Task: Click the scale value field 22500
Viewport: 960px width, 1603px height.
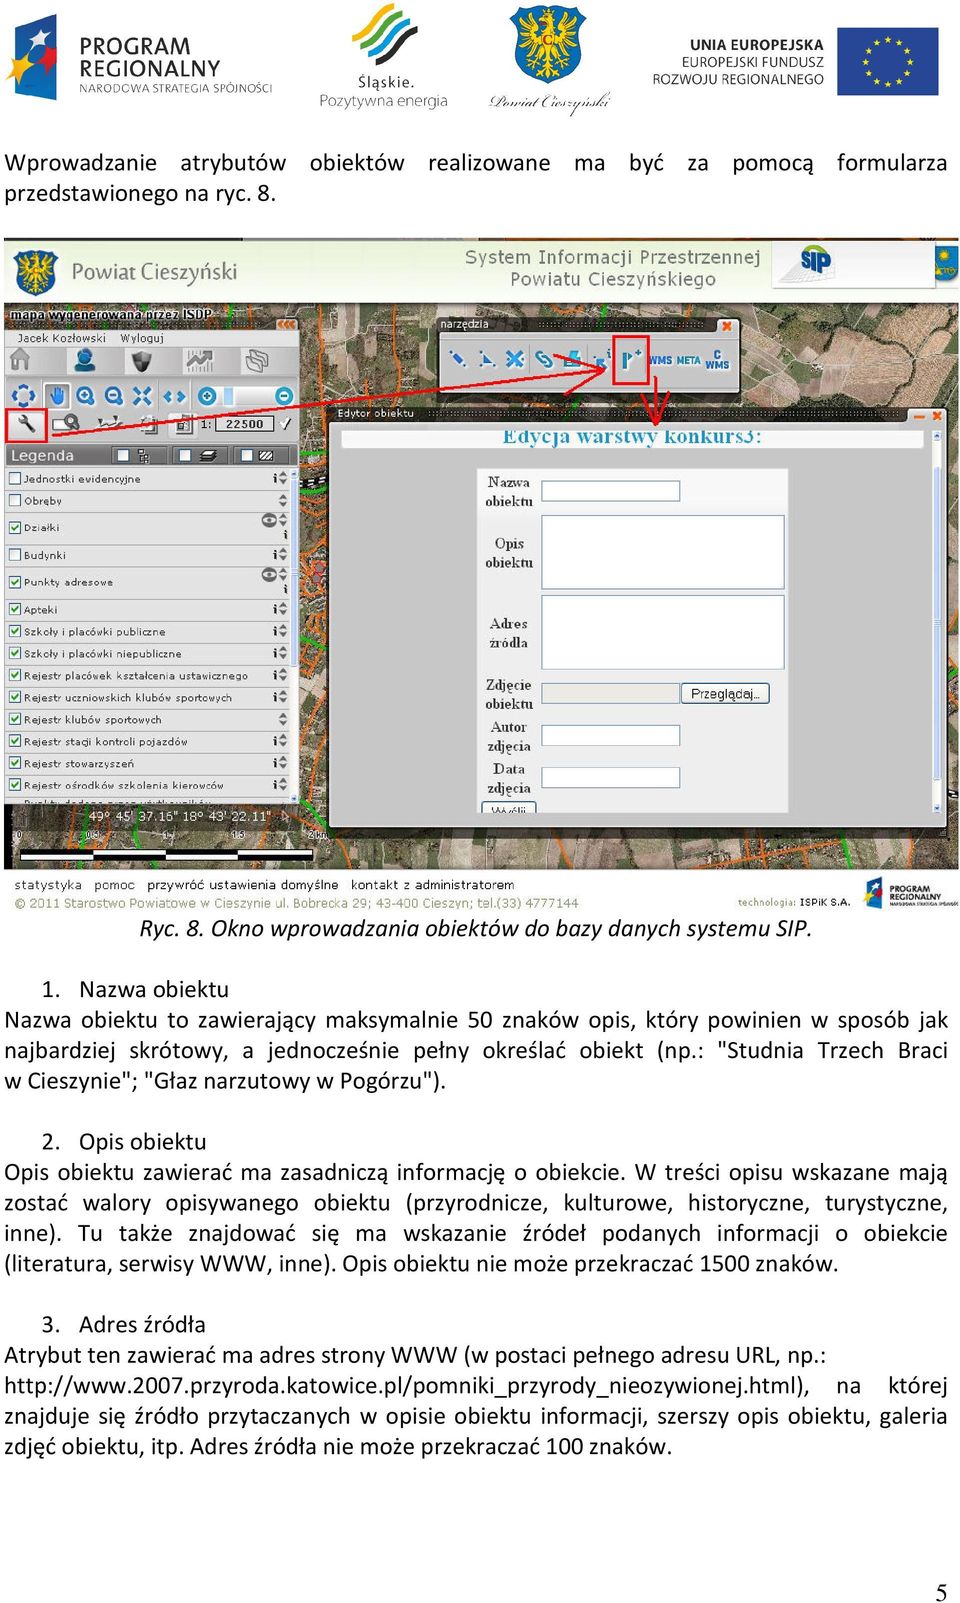Action: coord(244,424)
